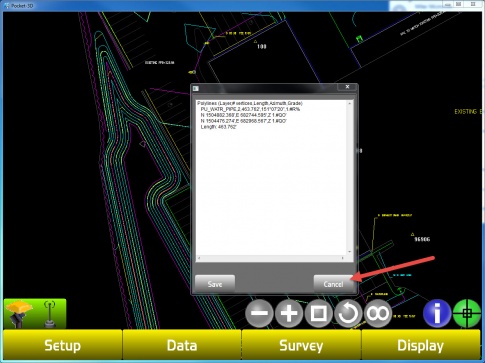
Task: Click the GPS receiver instrument icon
Action: [19, 314]
